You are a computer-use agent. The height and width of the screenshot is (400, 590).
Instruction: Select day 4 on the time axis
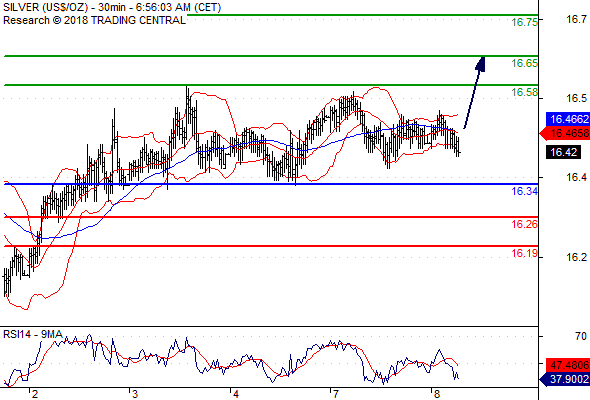tap(236, 394)
